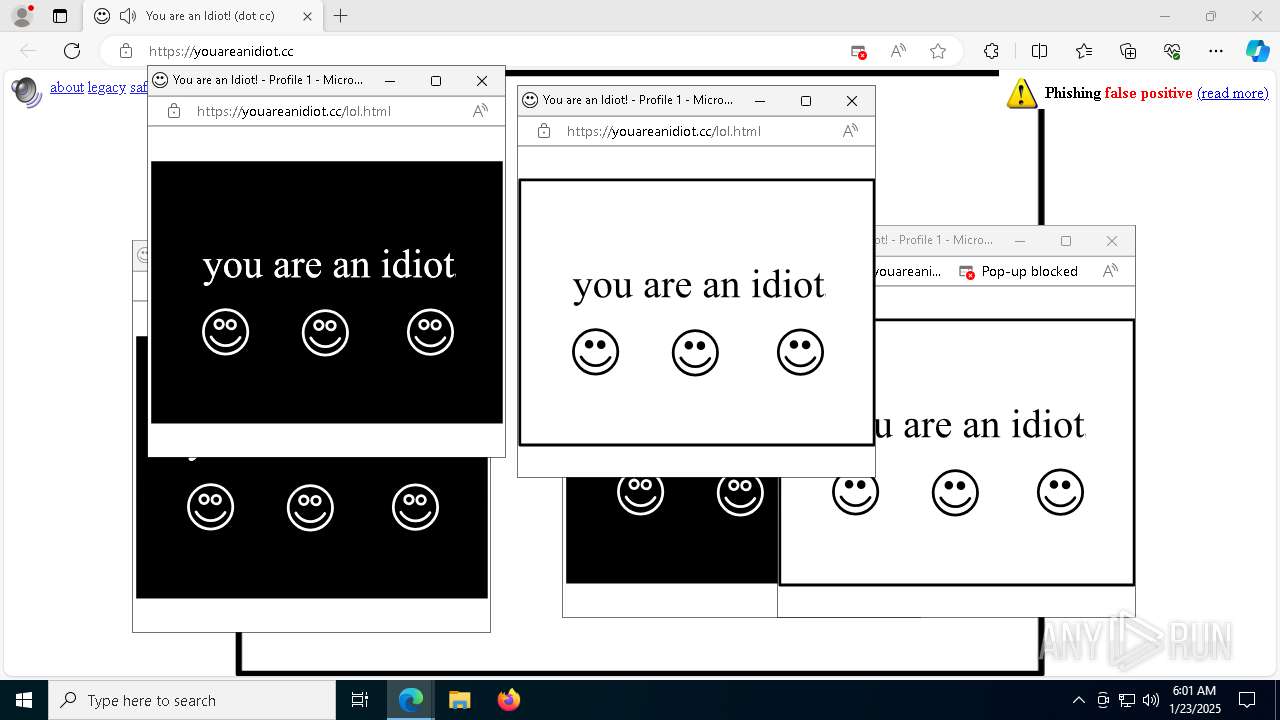
Task: Click address bar of black lol.html popup
Action: pyautogui.click(x=294, y=111)
